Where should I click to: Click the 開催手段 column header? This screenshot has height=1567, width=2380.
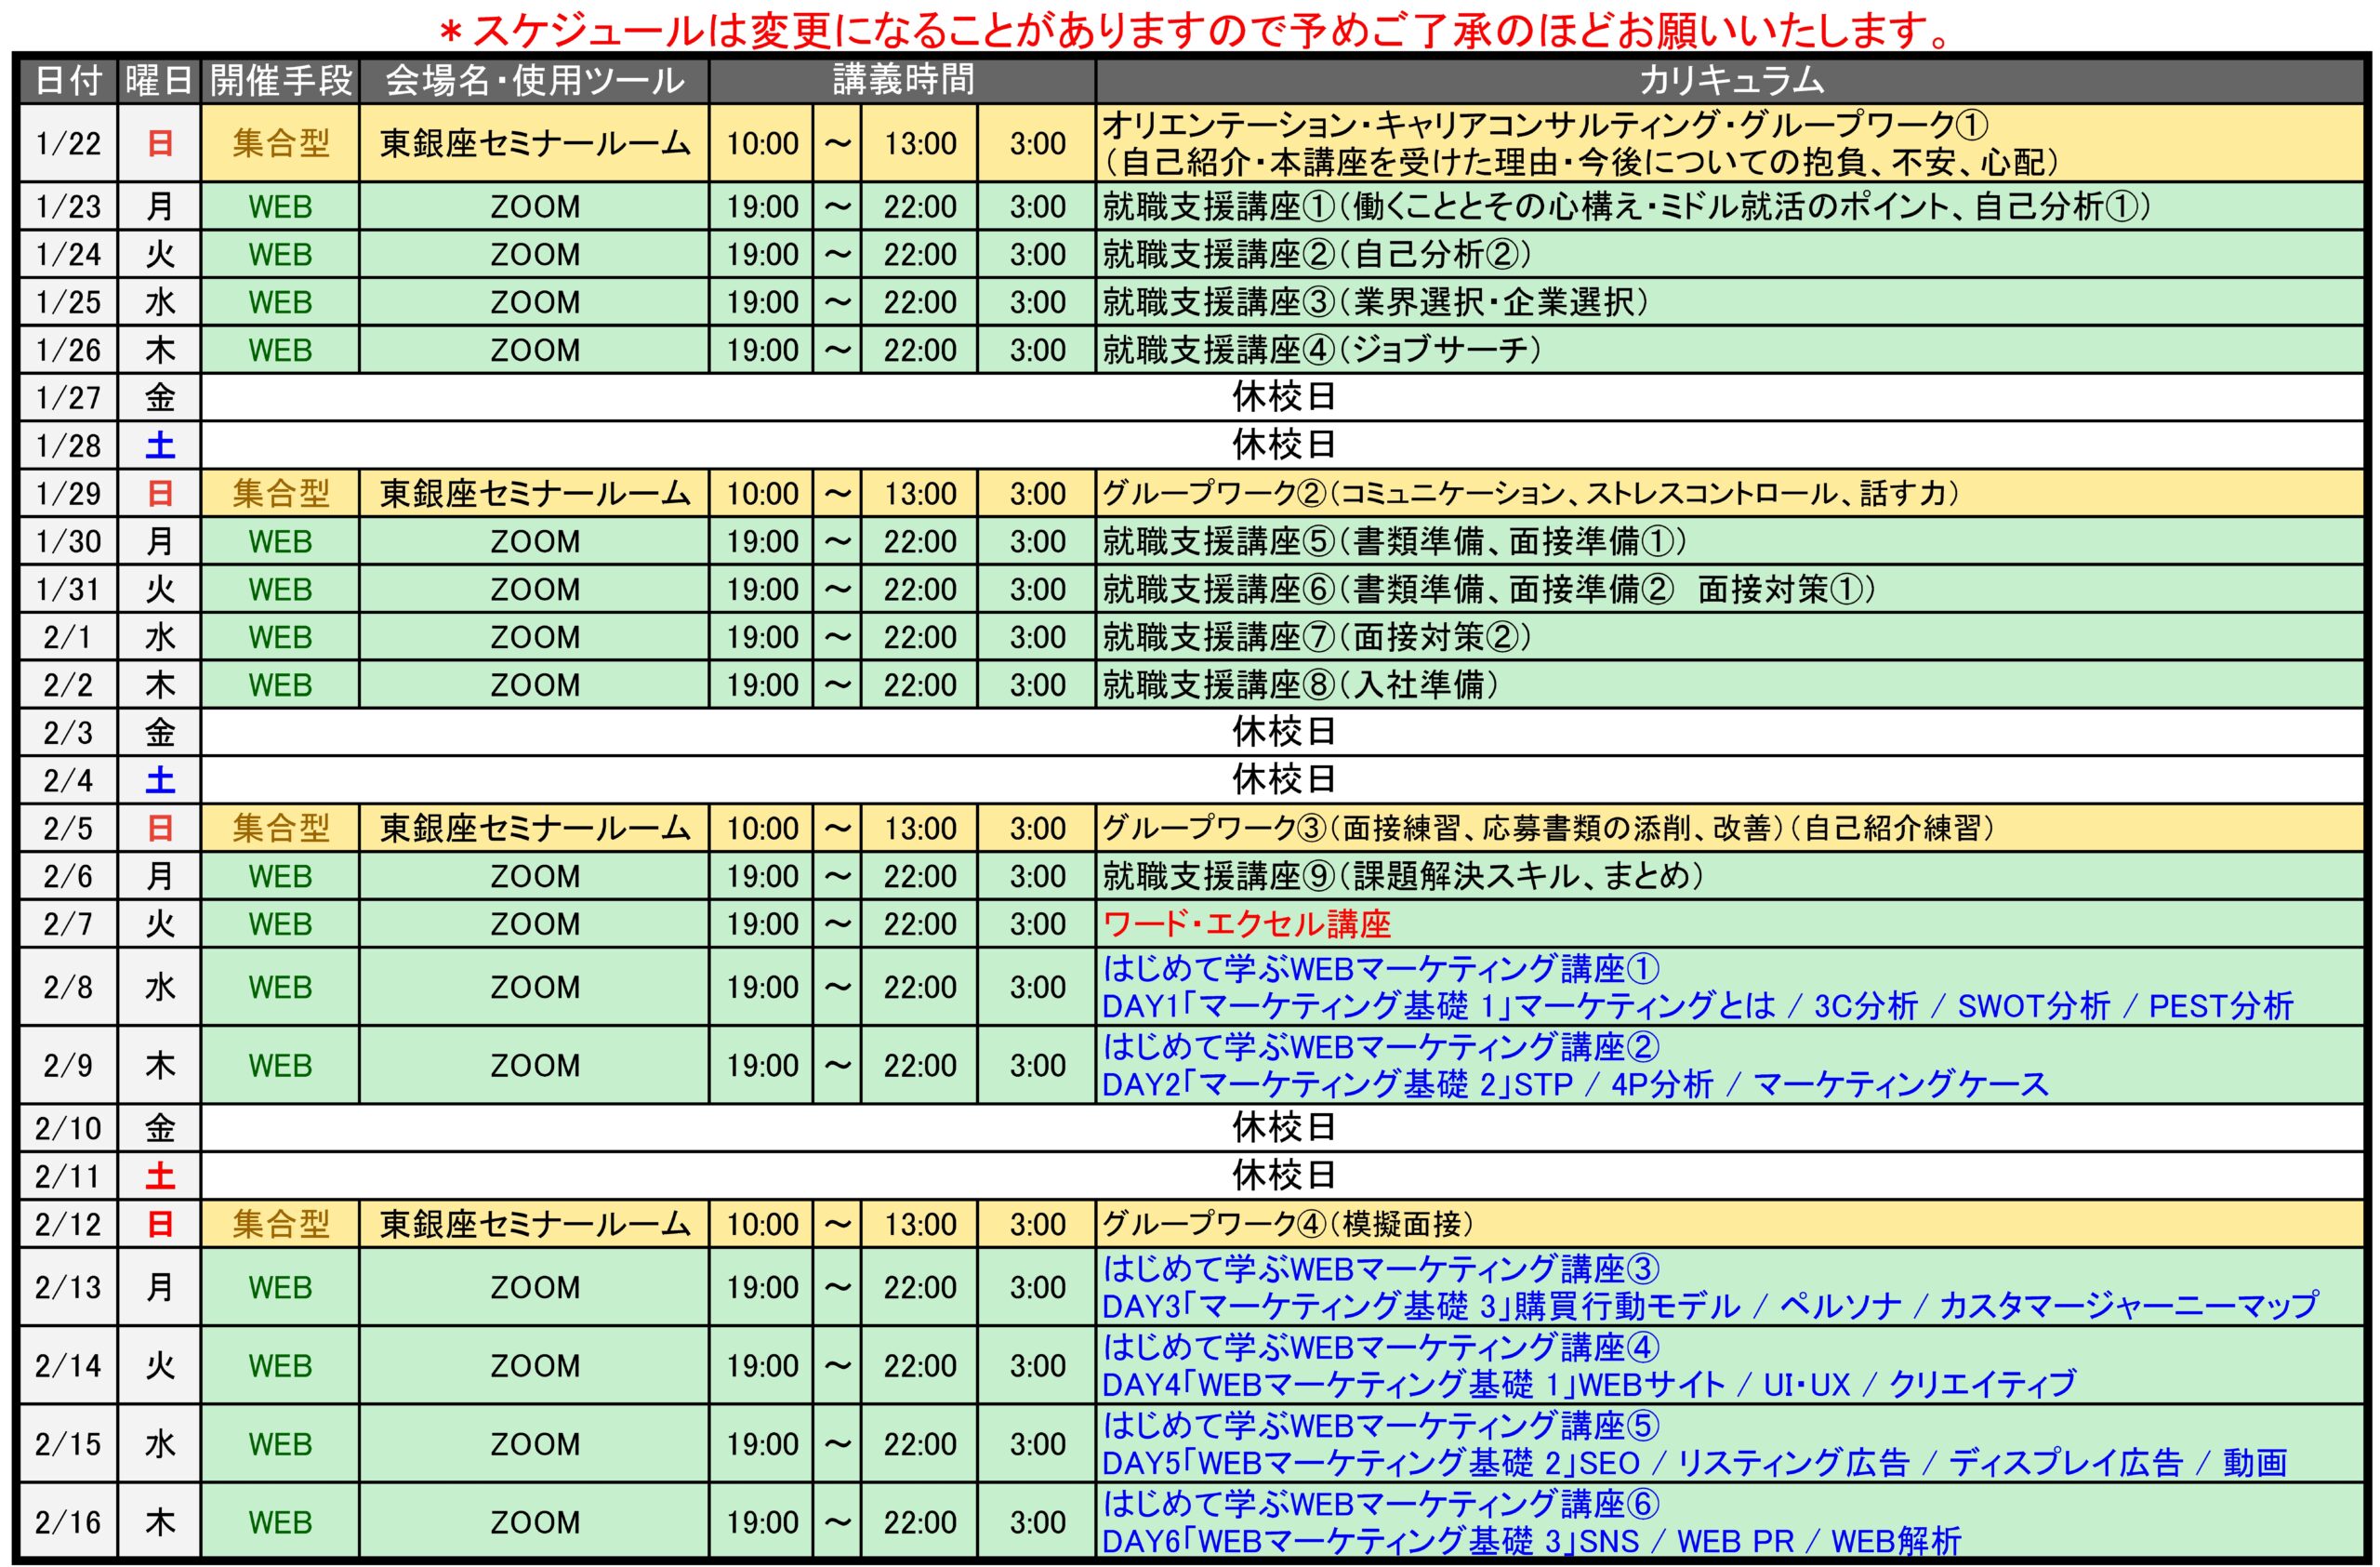tap(280, 80)
